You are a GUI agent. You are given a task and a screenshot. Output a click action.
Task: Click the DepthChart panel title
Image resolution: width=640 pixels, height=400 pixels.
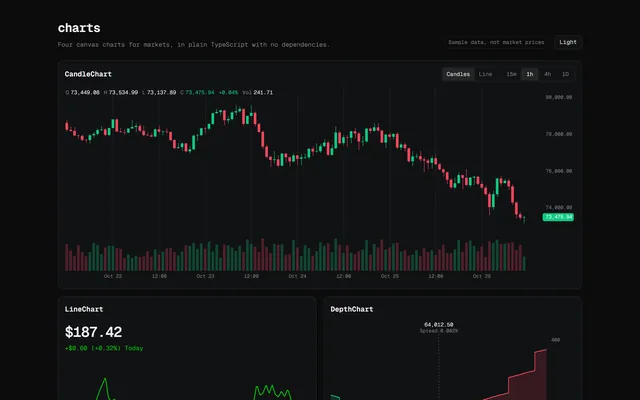pos(352,309)
